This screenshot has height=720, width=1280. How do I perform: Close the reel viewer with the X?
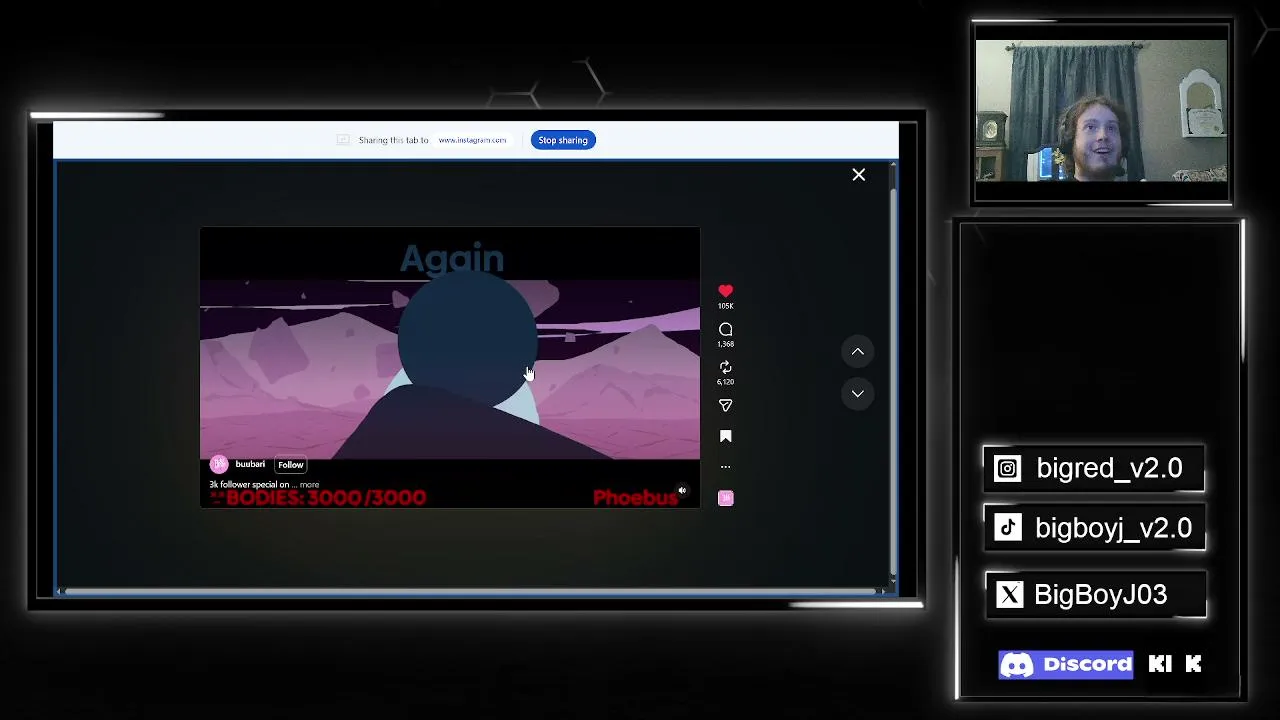click(x=858, y=175)
